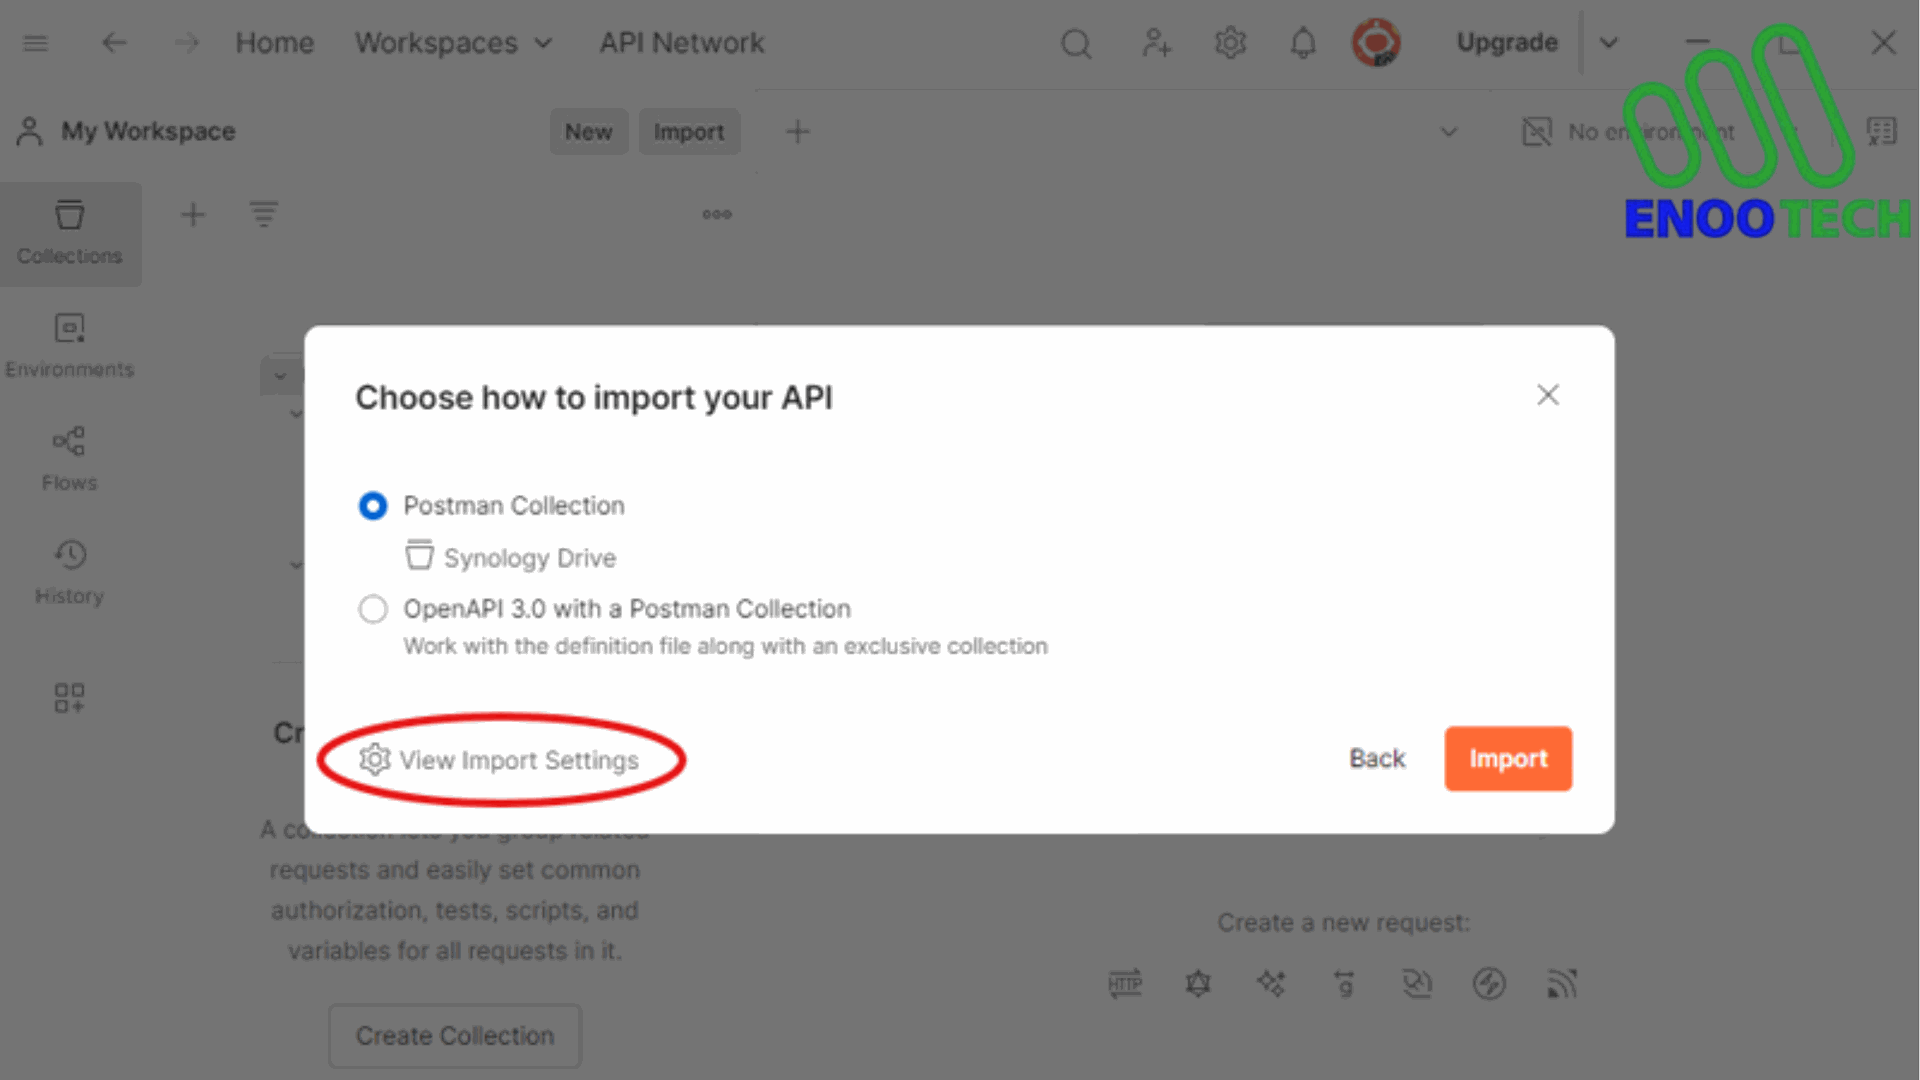Open the History sidebar icon
Viewport: 1920px width, 1080px height.
69,573
